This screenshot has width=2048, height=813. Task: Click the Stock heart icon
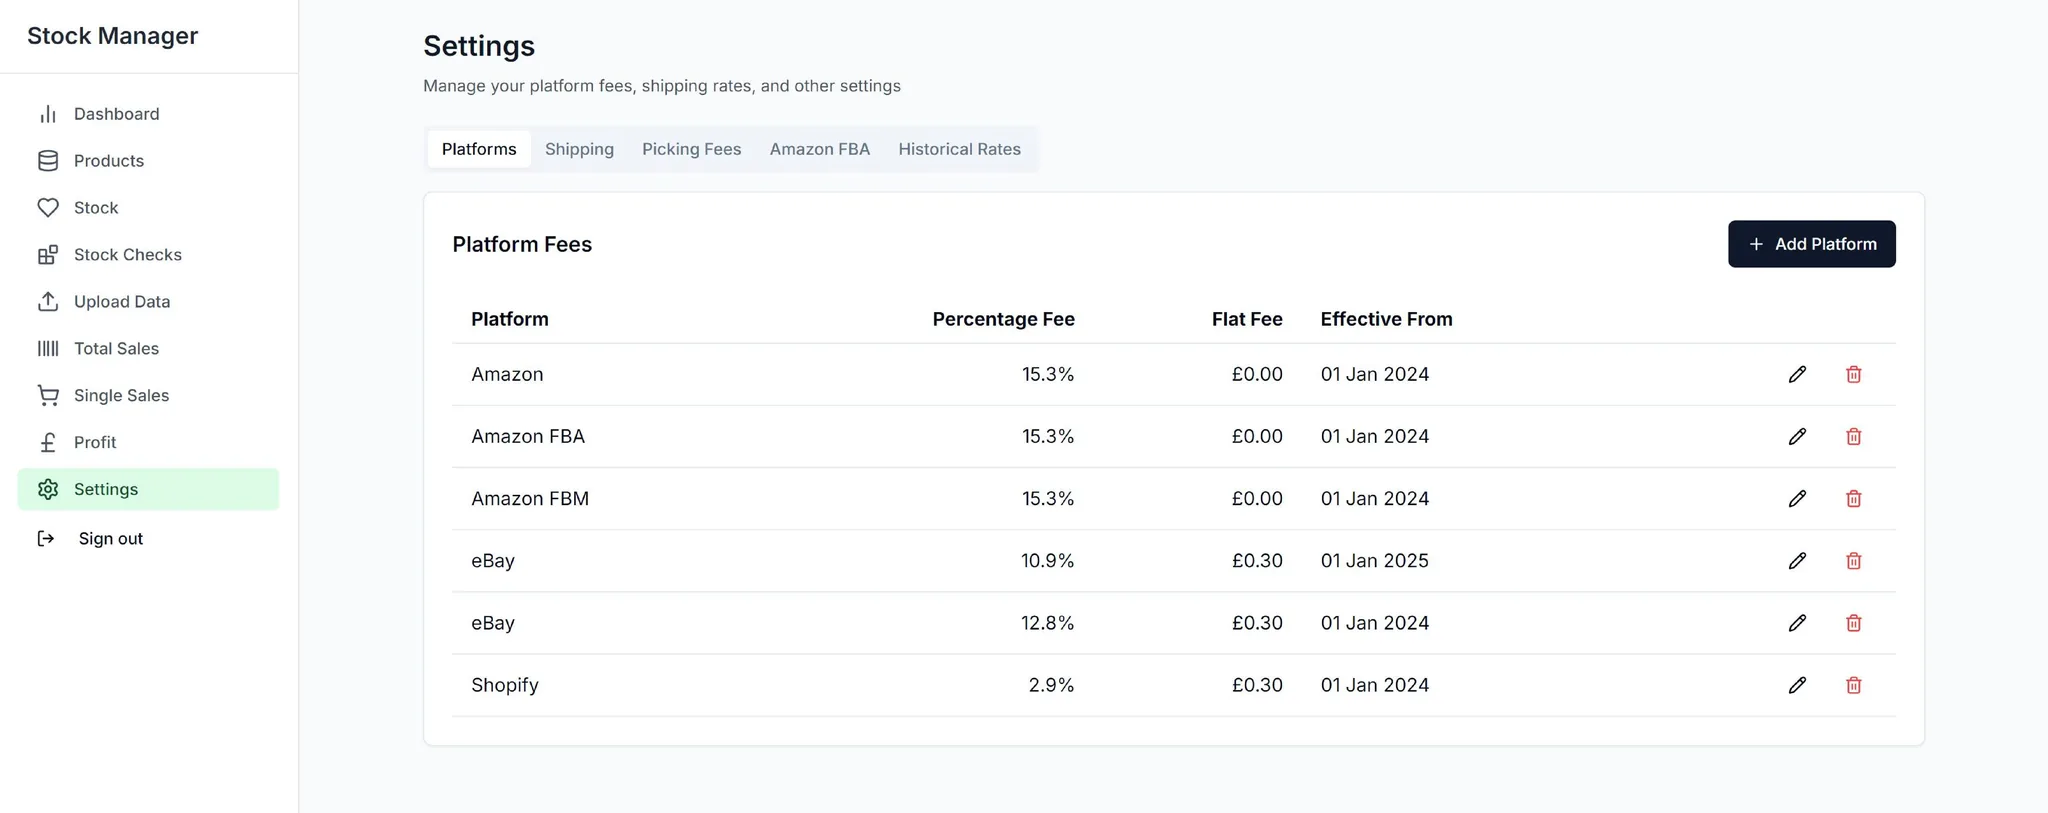click(x=48, y=208)
